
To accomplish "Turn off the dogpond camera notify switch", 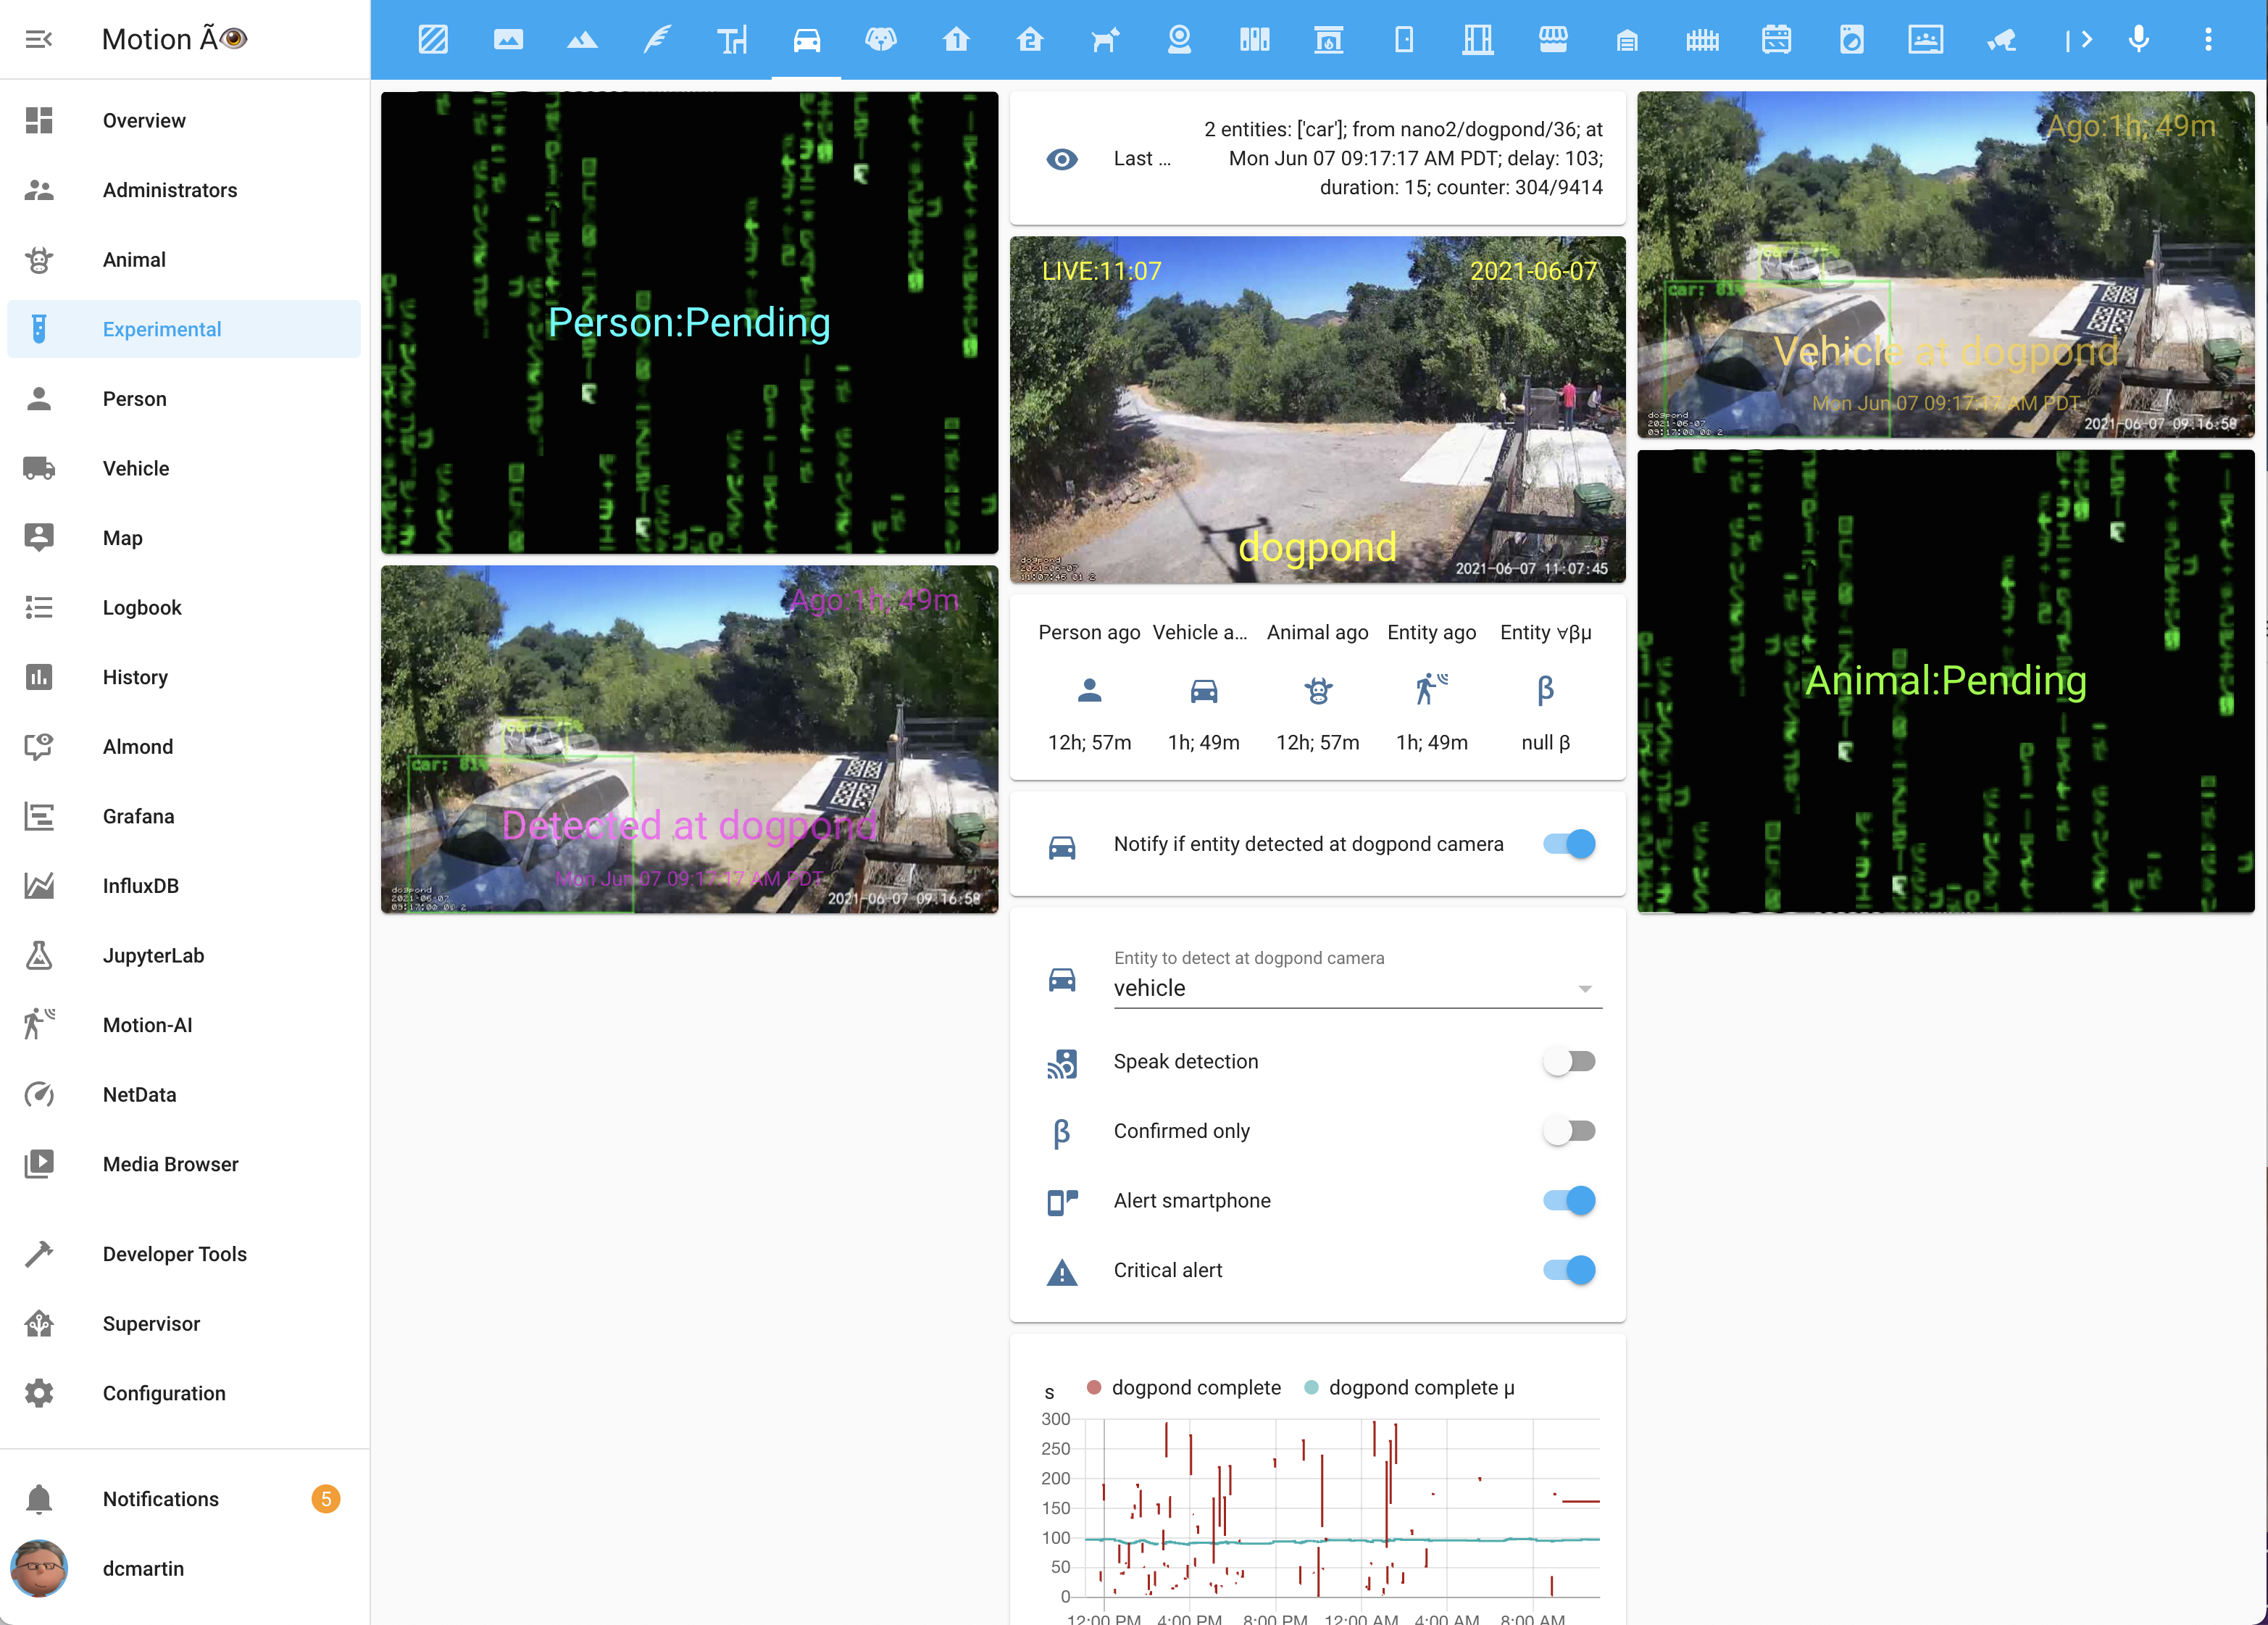I will [1569, 844].
